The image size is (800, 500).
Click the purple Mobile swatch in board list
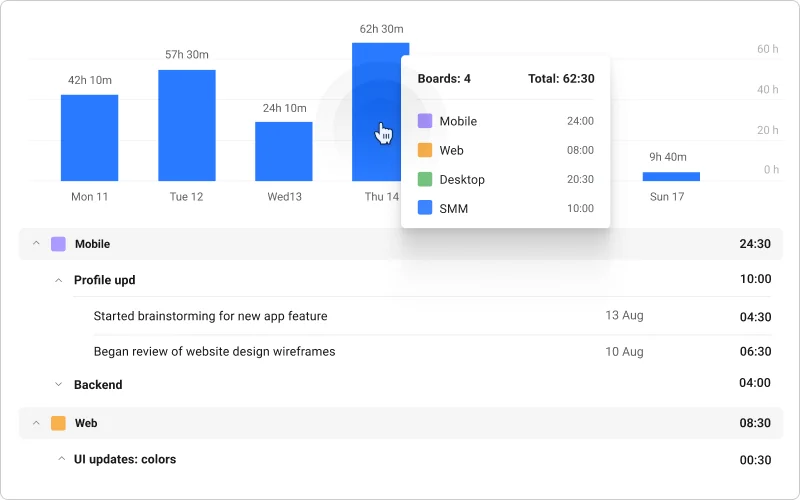pos(58,244)
